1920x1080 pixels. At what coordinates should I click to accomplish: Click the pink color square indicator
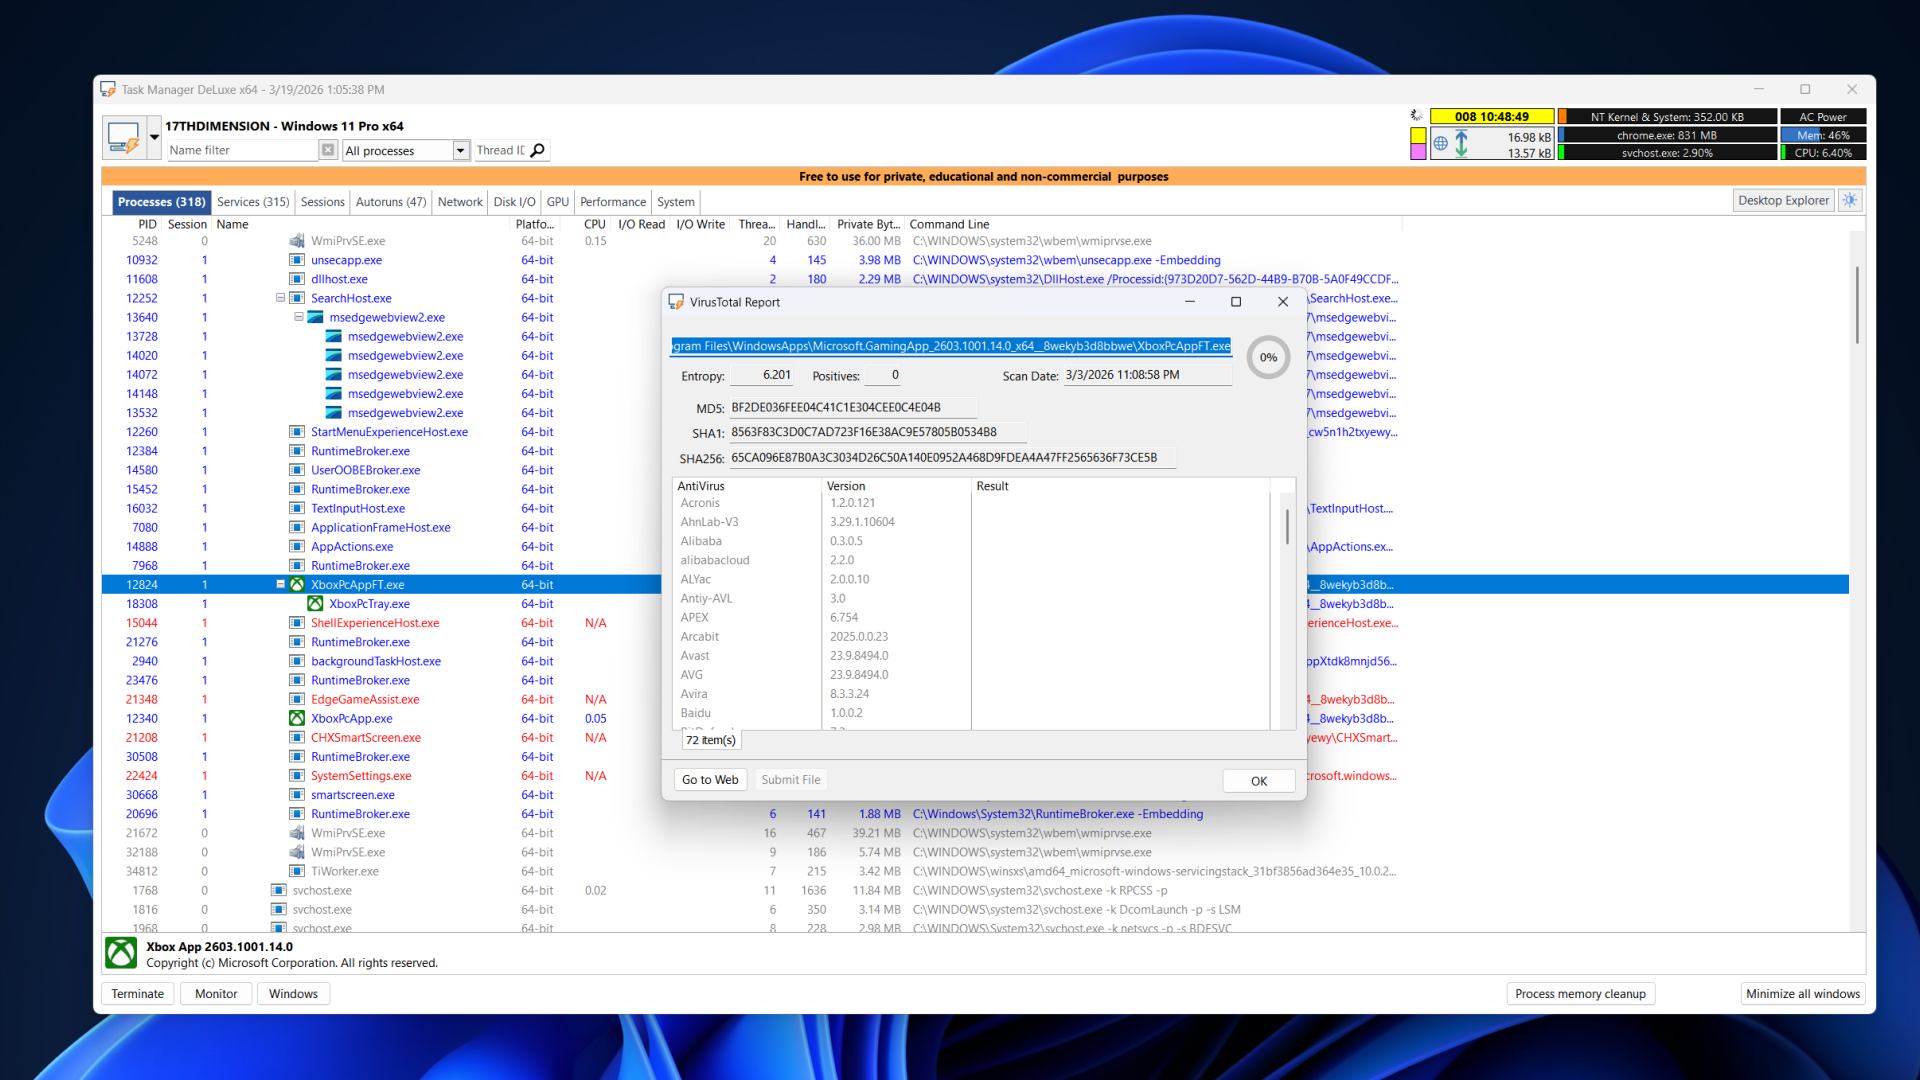(x=1418, y=152)
